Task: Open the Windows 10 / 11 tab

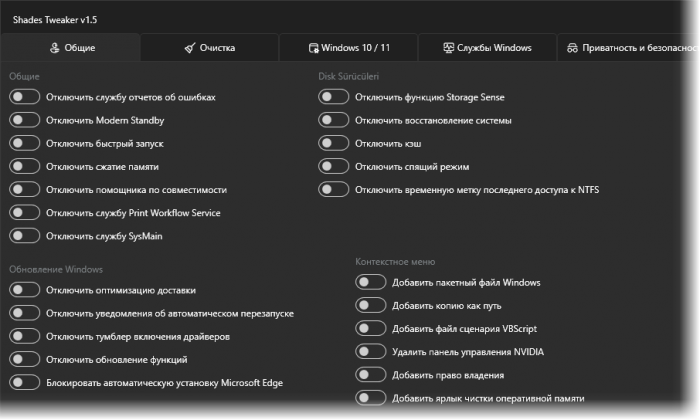Action: 350,48
